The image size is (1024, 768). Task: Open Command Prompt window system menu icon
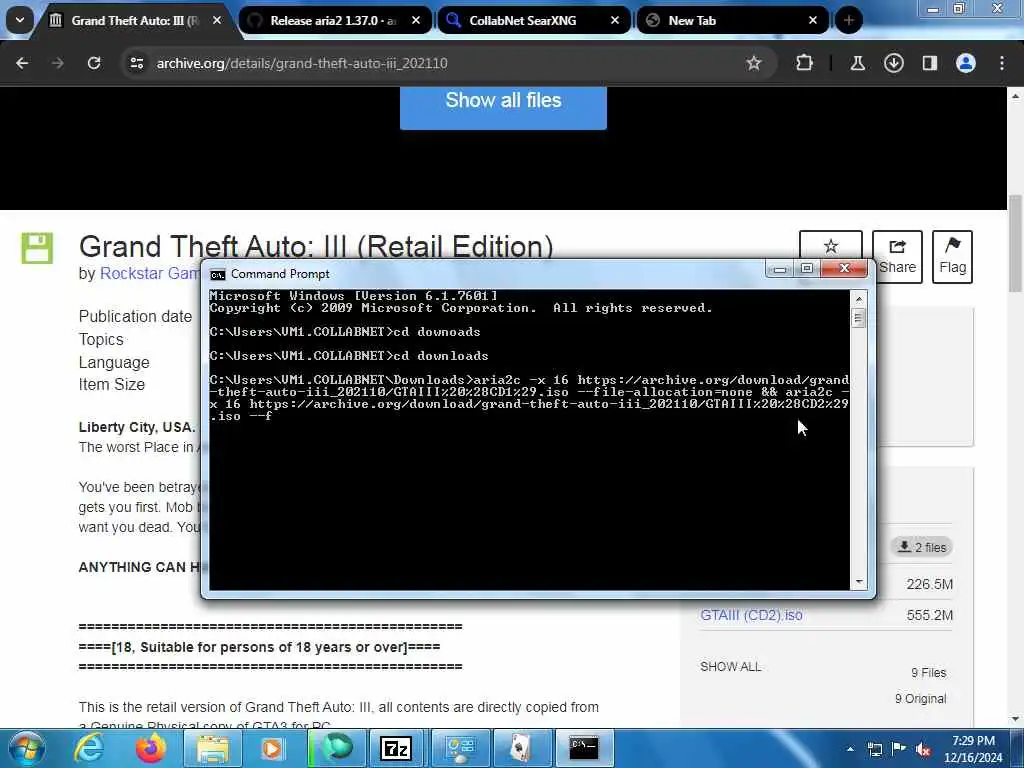point(217,274)
